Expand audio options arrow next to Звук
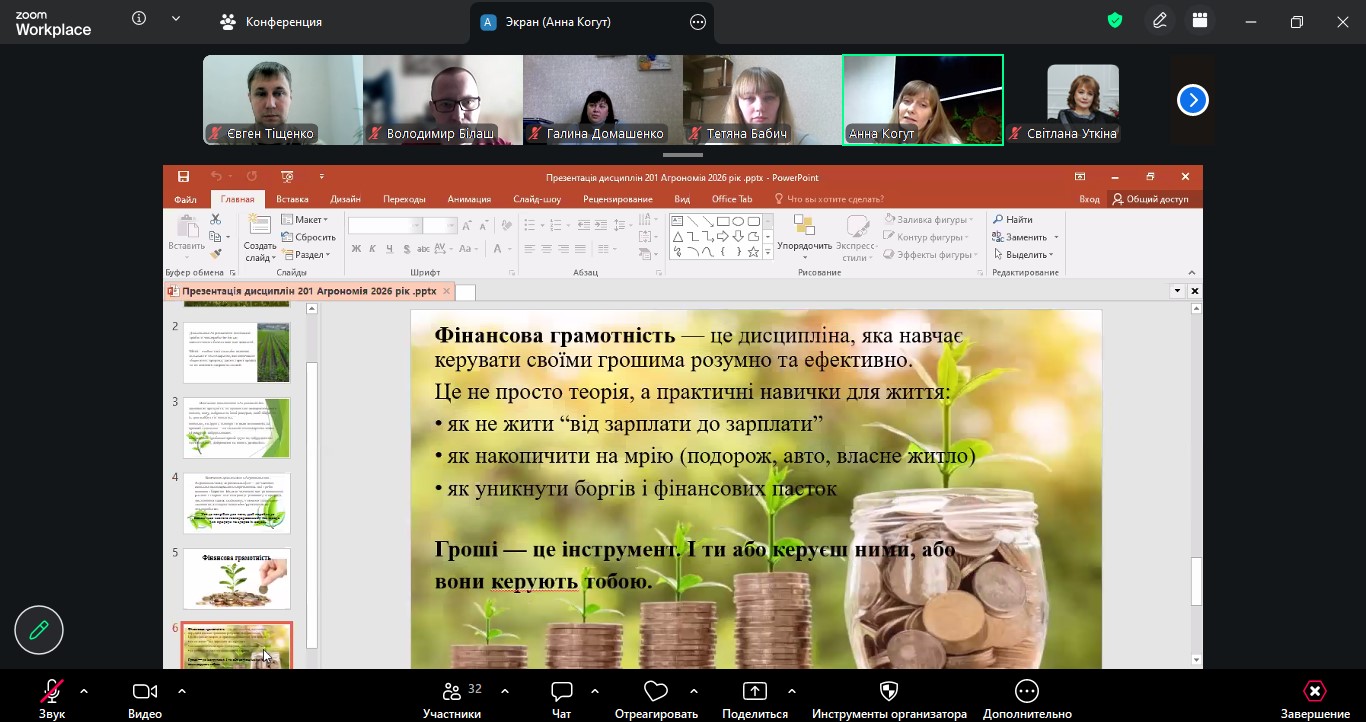Viewport: 1366px width, 722px height. (x=84, y=691)
